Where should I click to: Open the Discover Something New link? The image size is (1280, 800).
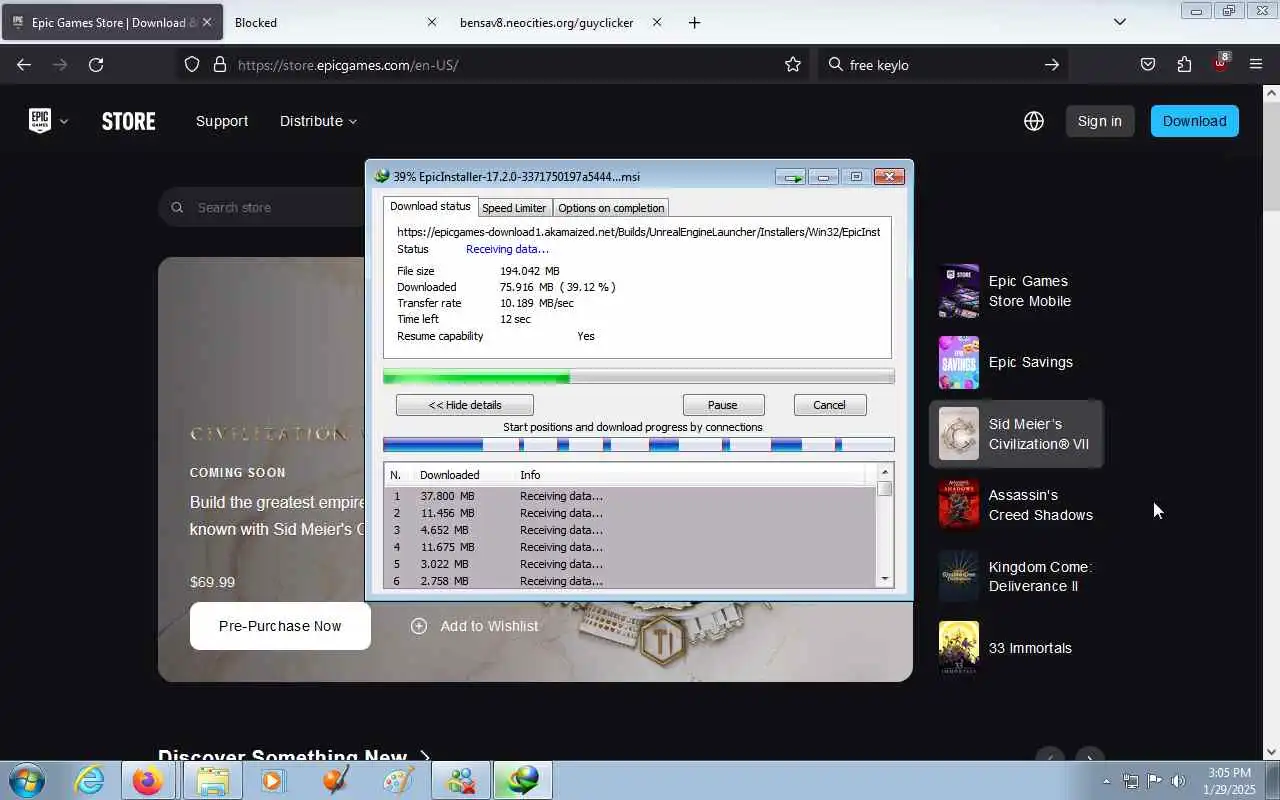click(294, 756)
